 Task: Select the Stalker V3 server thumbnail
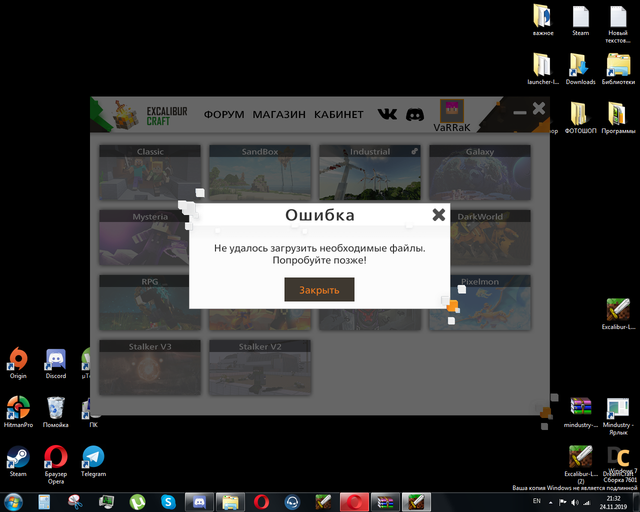pos(150,367)
